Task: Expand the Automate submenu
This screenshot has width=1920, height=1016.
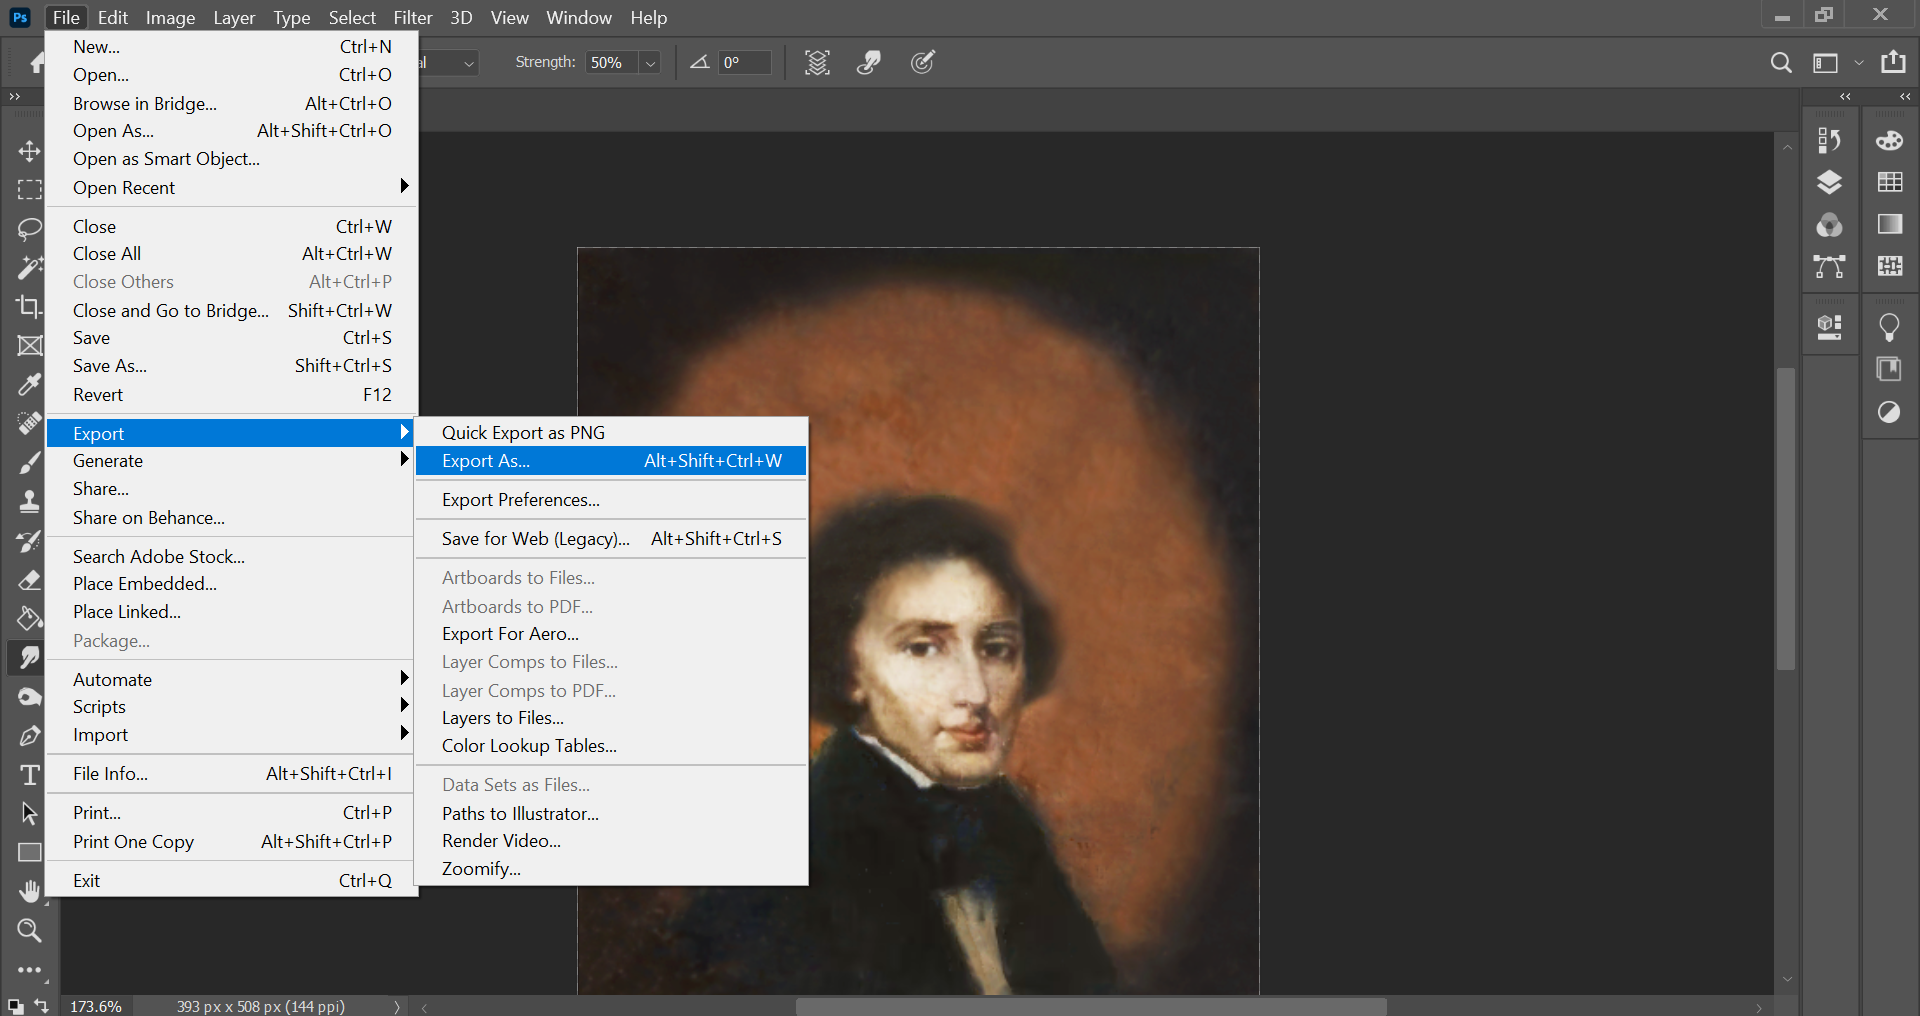Action: [x=232, y=680]
